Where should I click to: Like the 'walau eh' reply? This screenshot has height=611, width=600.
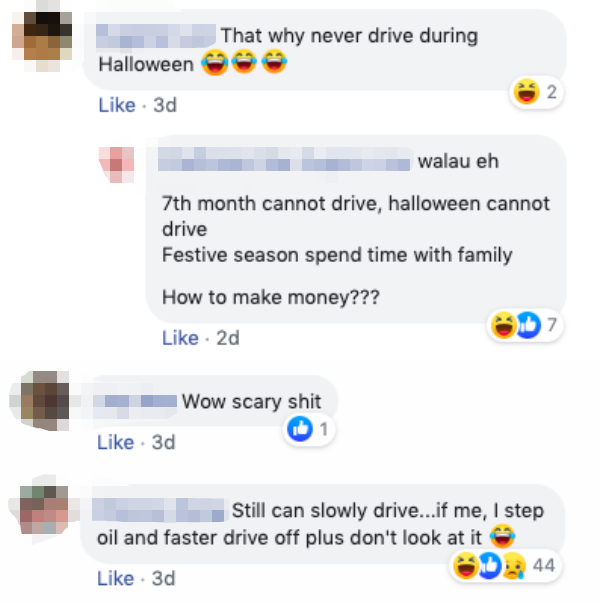180,338
